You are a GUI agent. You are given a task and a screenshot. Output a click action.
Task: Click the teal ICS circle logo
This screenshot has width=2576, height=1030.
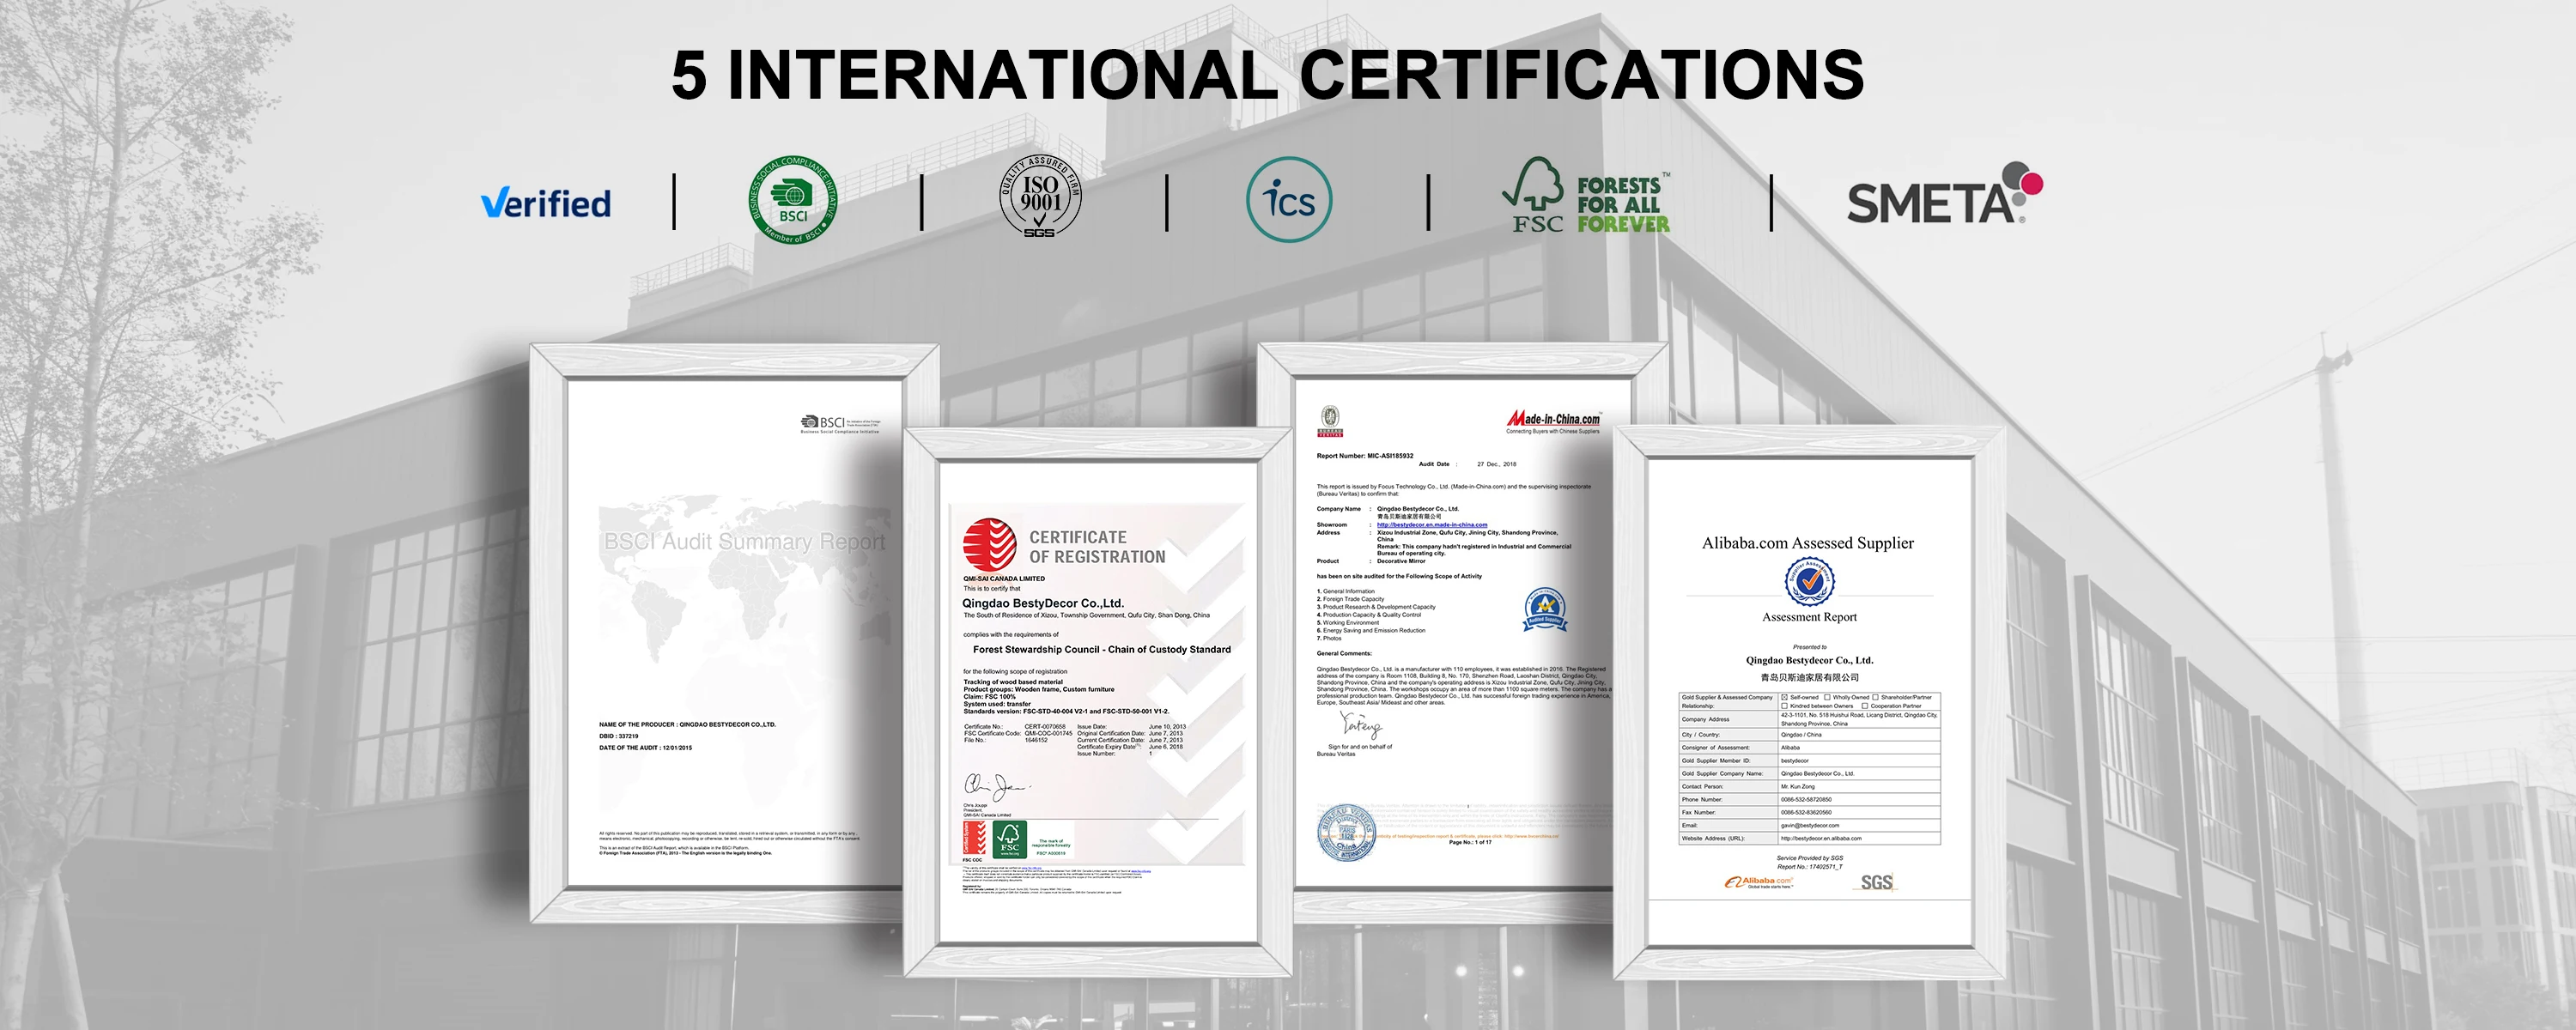(1289, 200)
